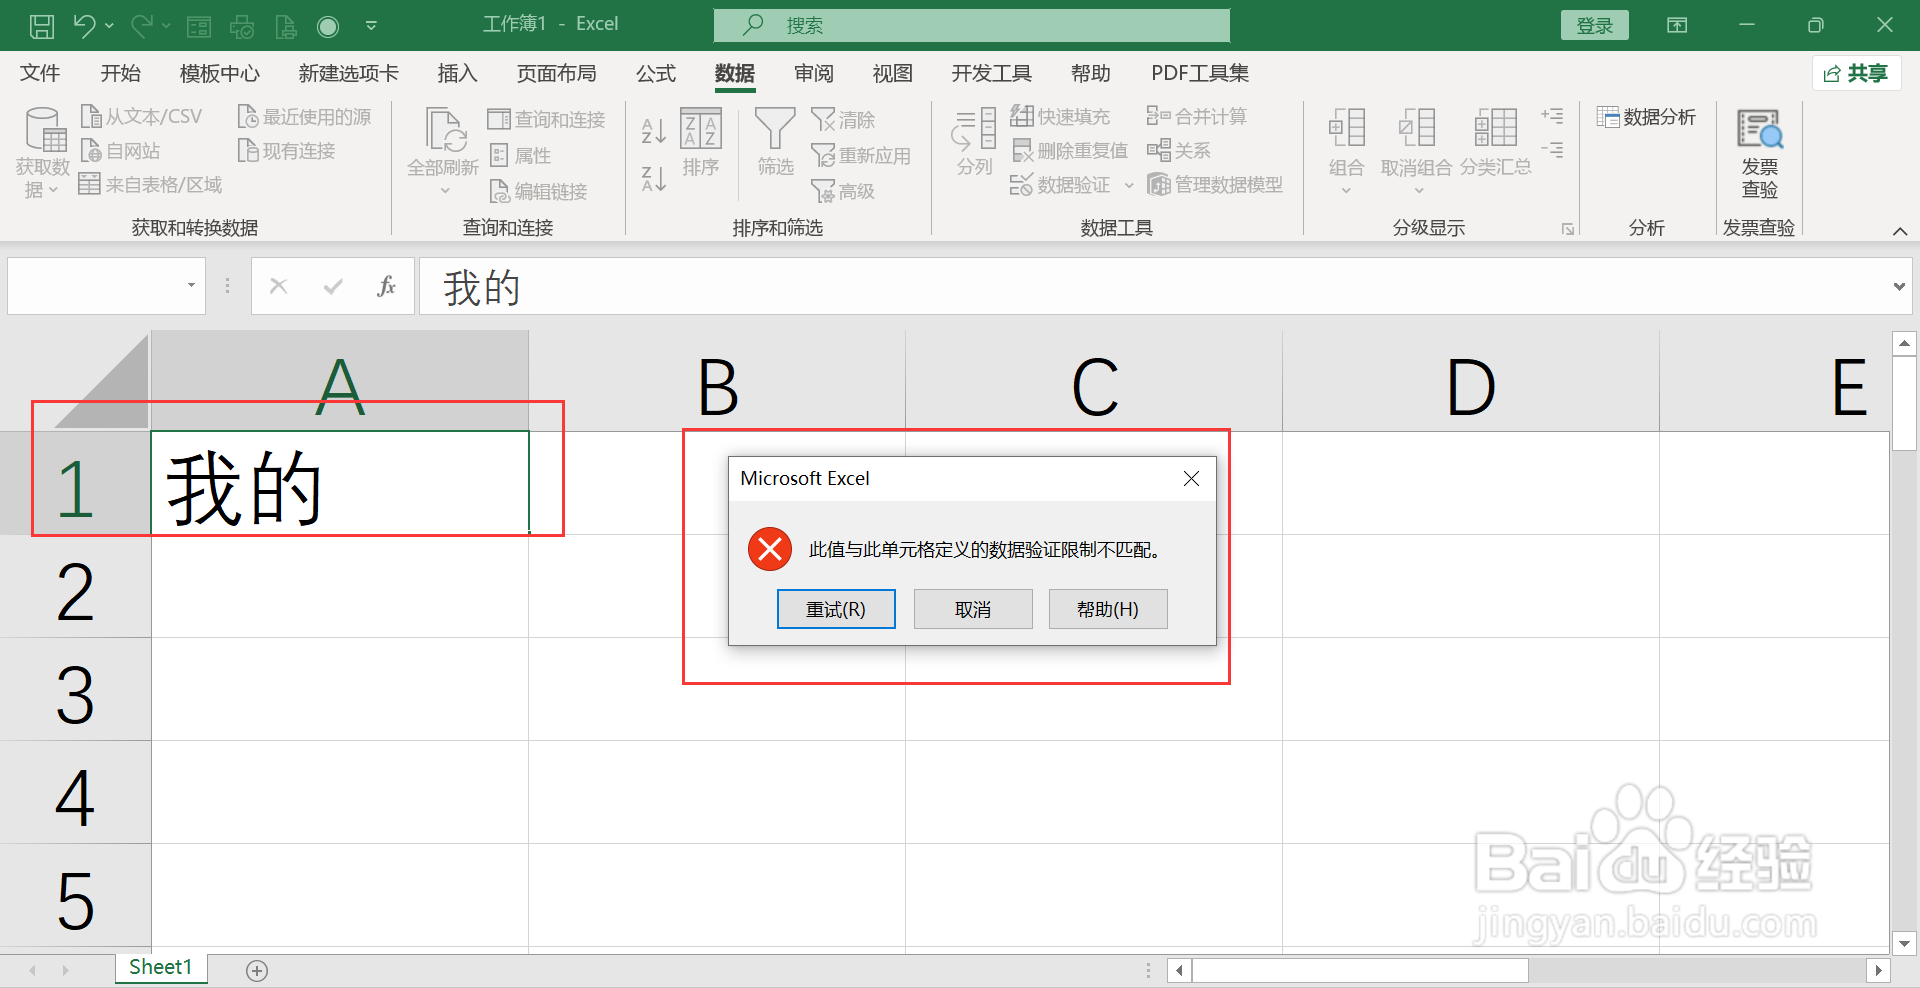Image resolution: width=1920 pixels, height=988 pixels.
Task: Click the Insert Function fx icon
Action: [386, 287]
